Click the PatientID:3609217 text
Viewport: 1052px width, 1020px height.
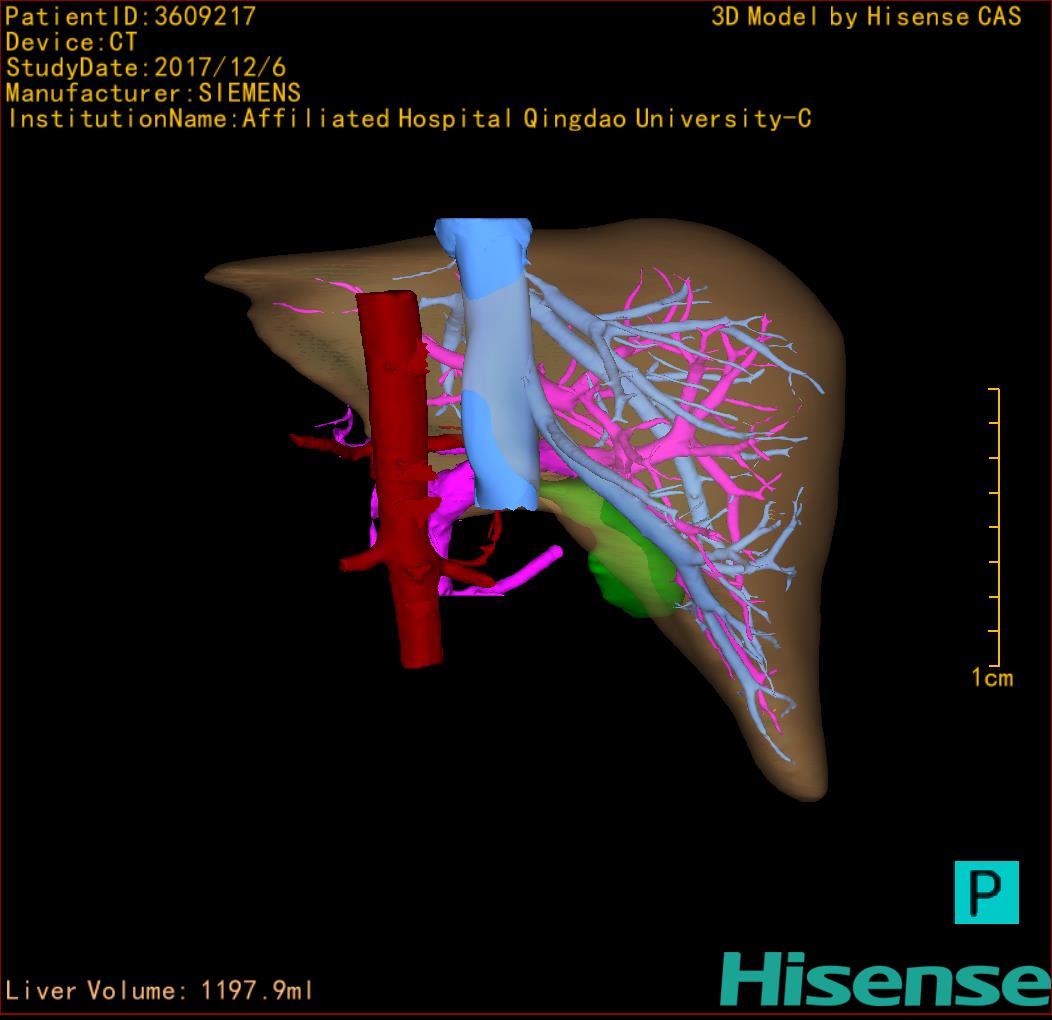click(x=130, y=17)
